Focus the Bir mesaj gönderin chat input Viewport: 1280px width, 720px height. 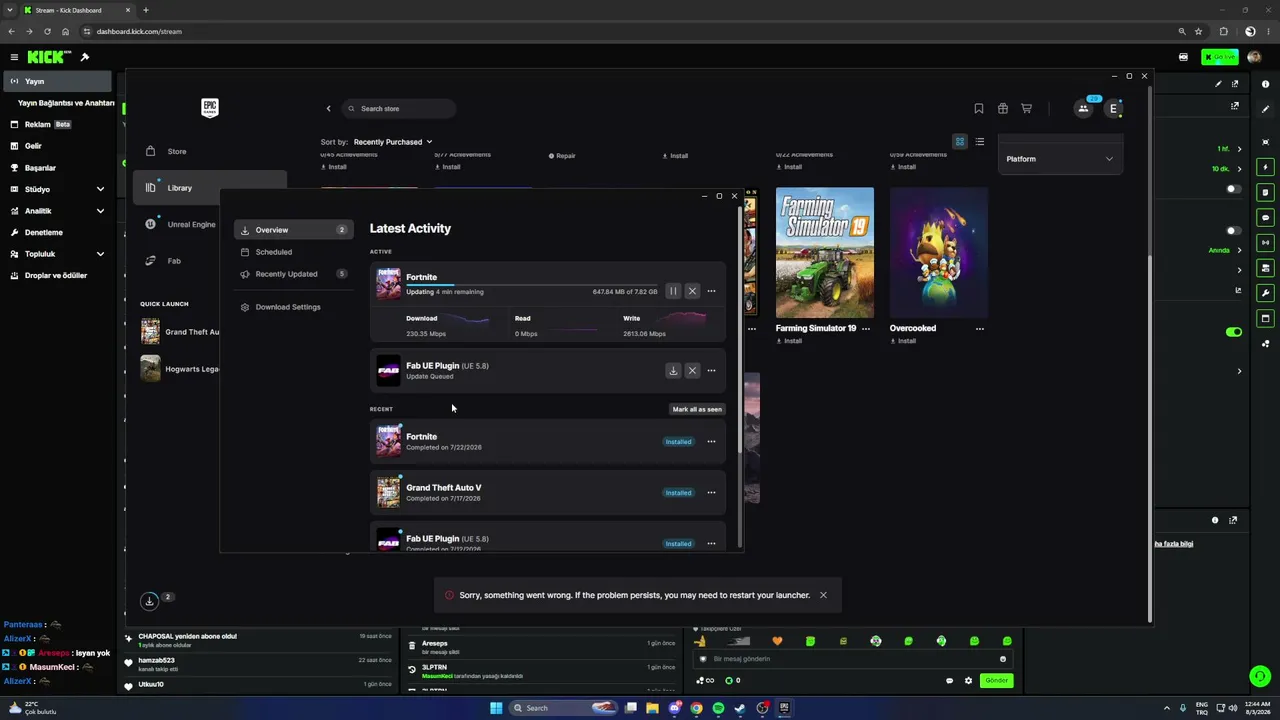[853, 659]
